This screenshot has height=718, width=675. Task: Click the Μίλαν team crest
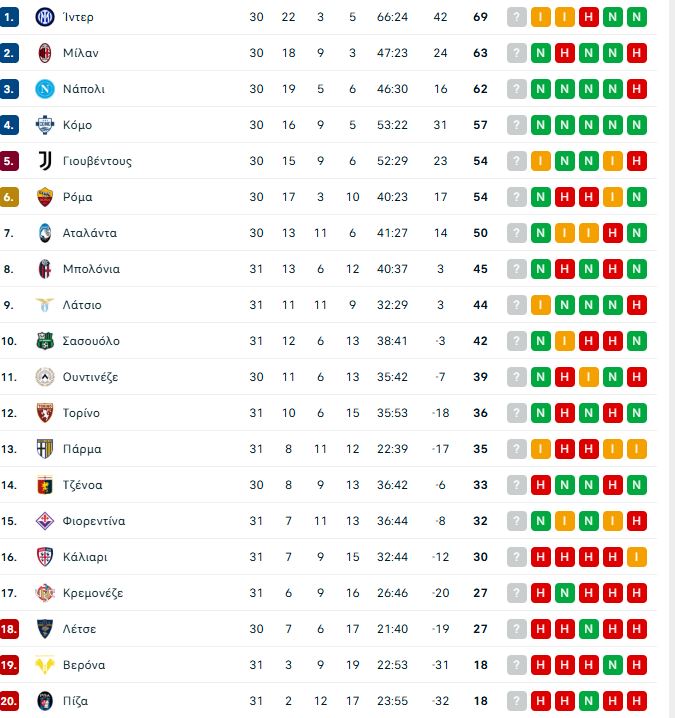44,53
